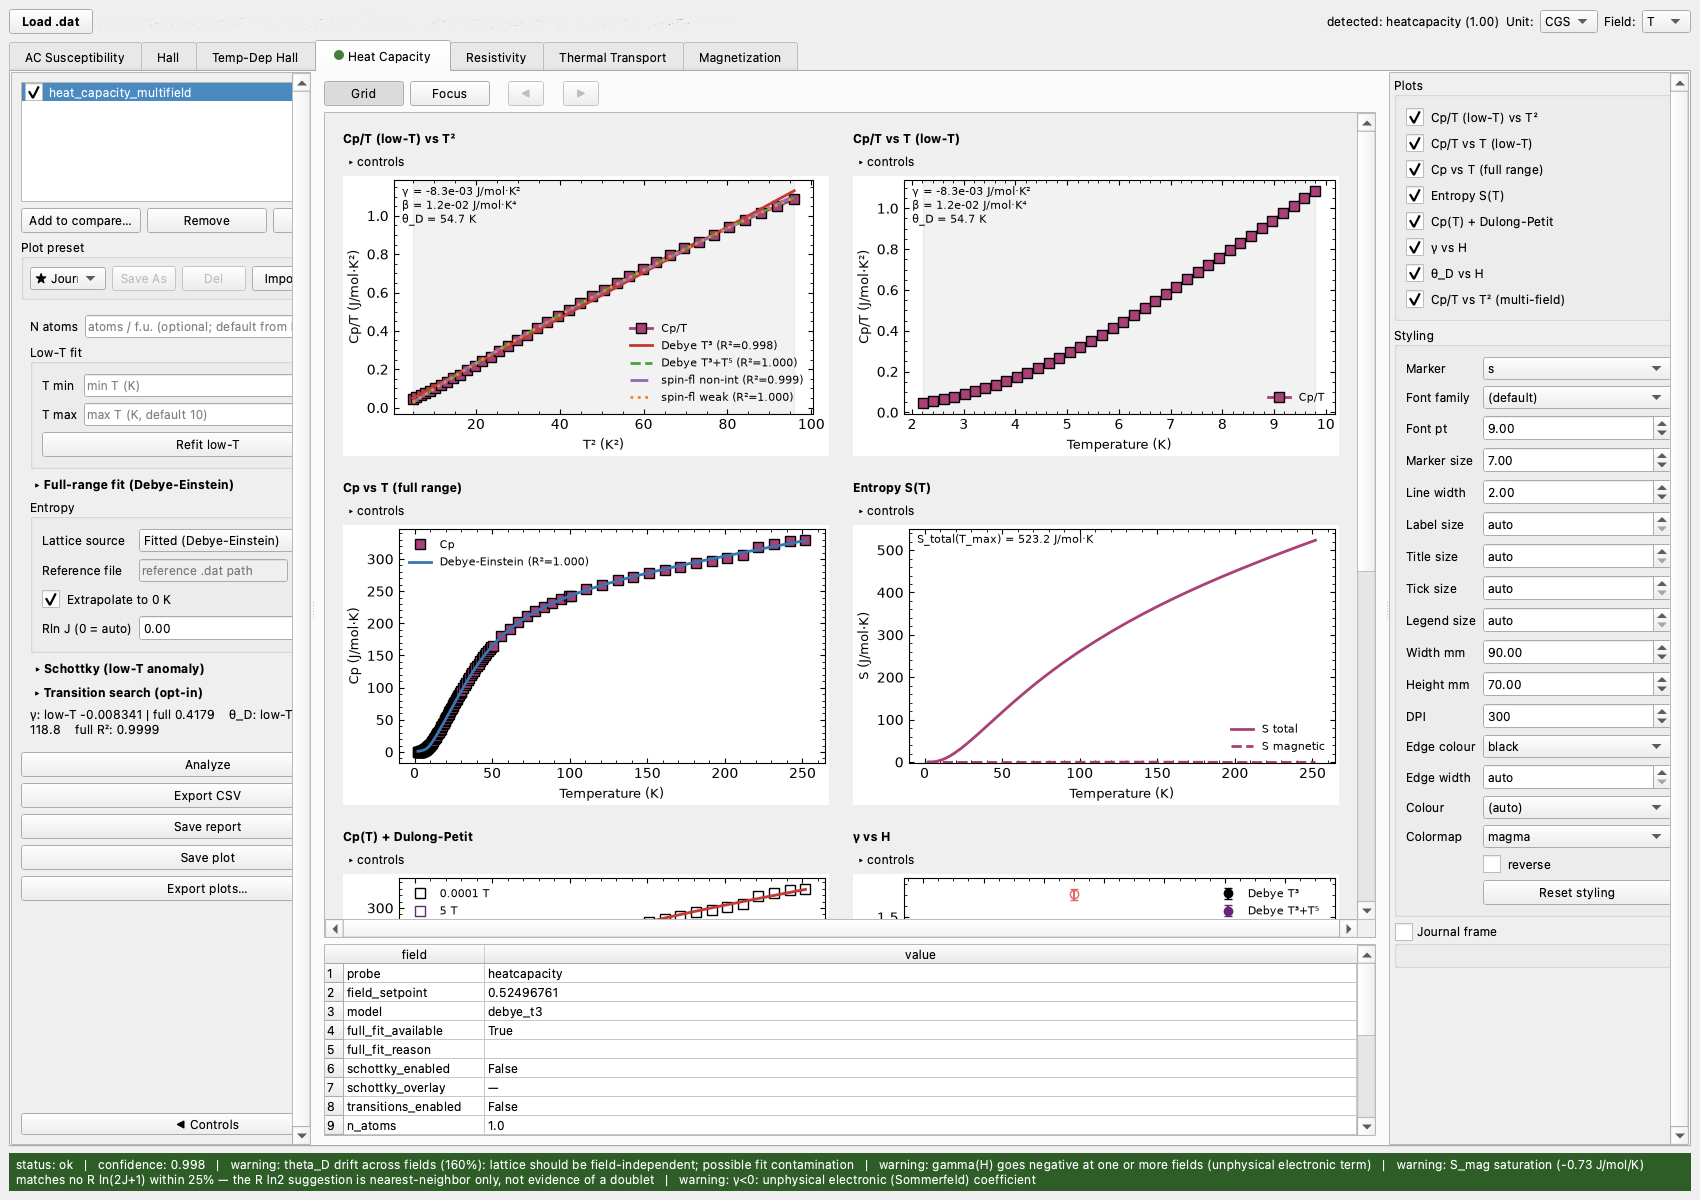Open Lattice source dropdown
The width and height of the screenshot is (1700, 1200).
(x=215, y=541)
